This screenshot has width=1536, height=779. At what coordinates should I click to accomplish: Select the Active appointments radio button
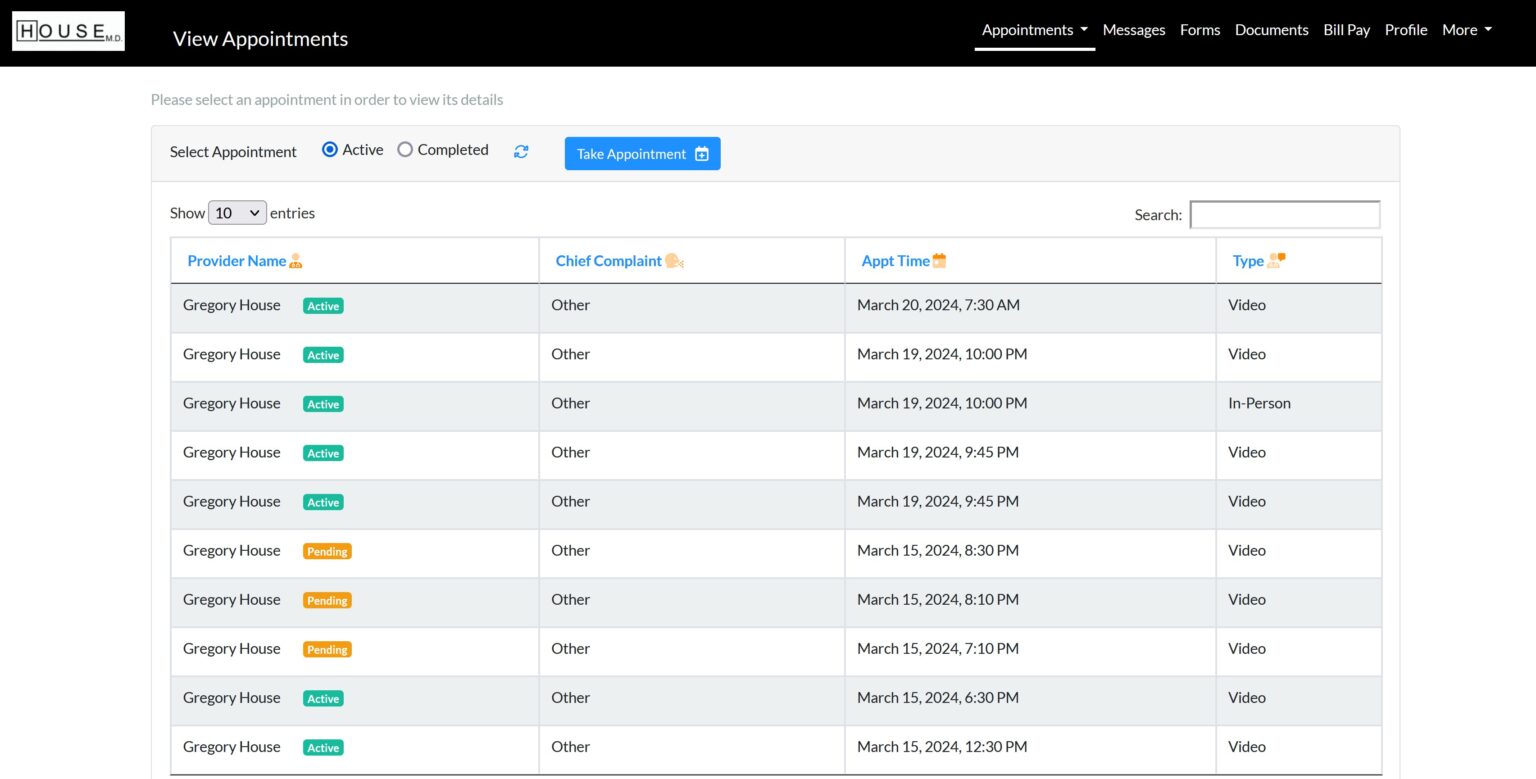pos(330,149)
